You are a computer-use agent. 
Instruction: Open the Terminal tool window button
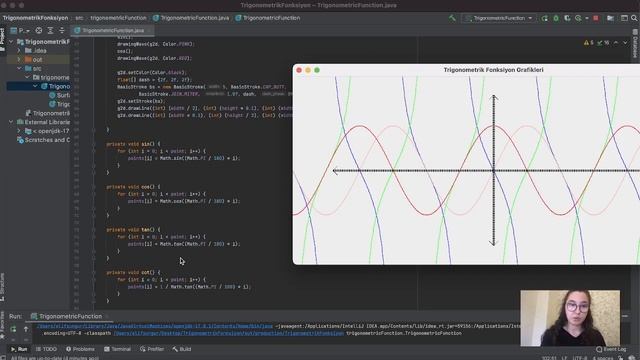(x=118, y=349)
